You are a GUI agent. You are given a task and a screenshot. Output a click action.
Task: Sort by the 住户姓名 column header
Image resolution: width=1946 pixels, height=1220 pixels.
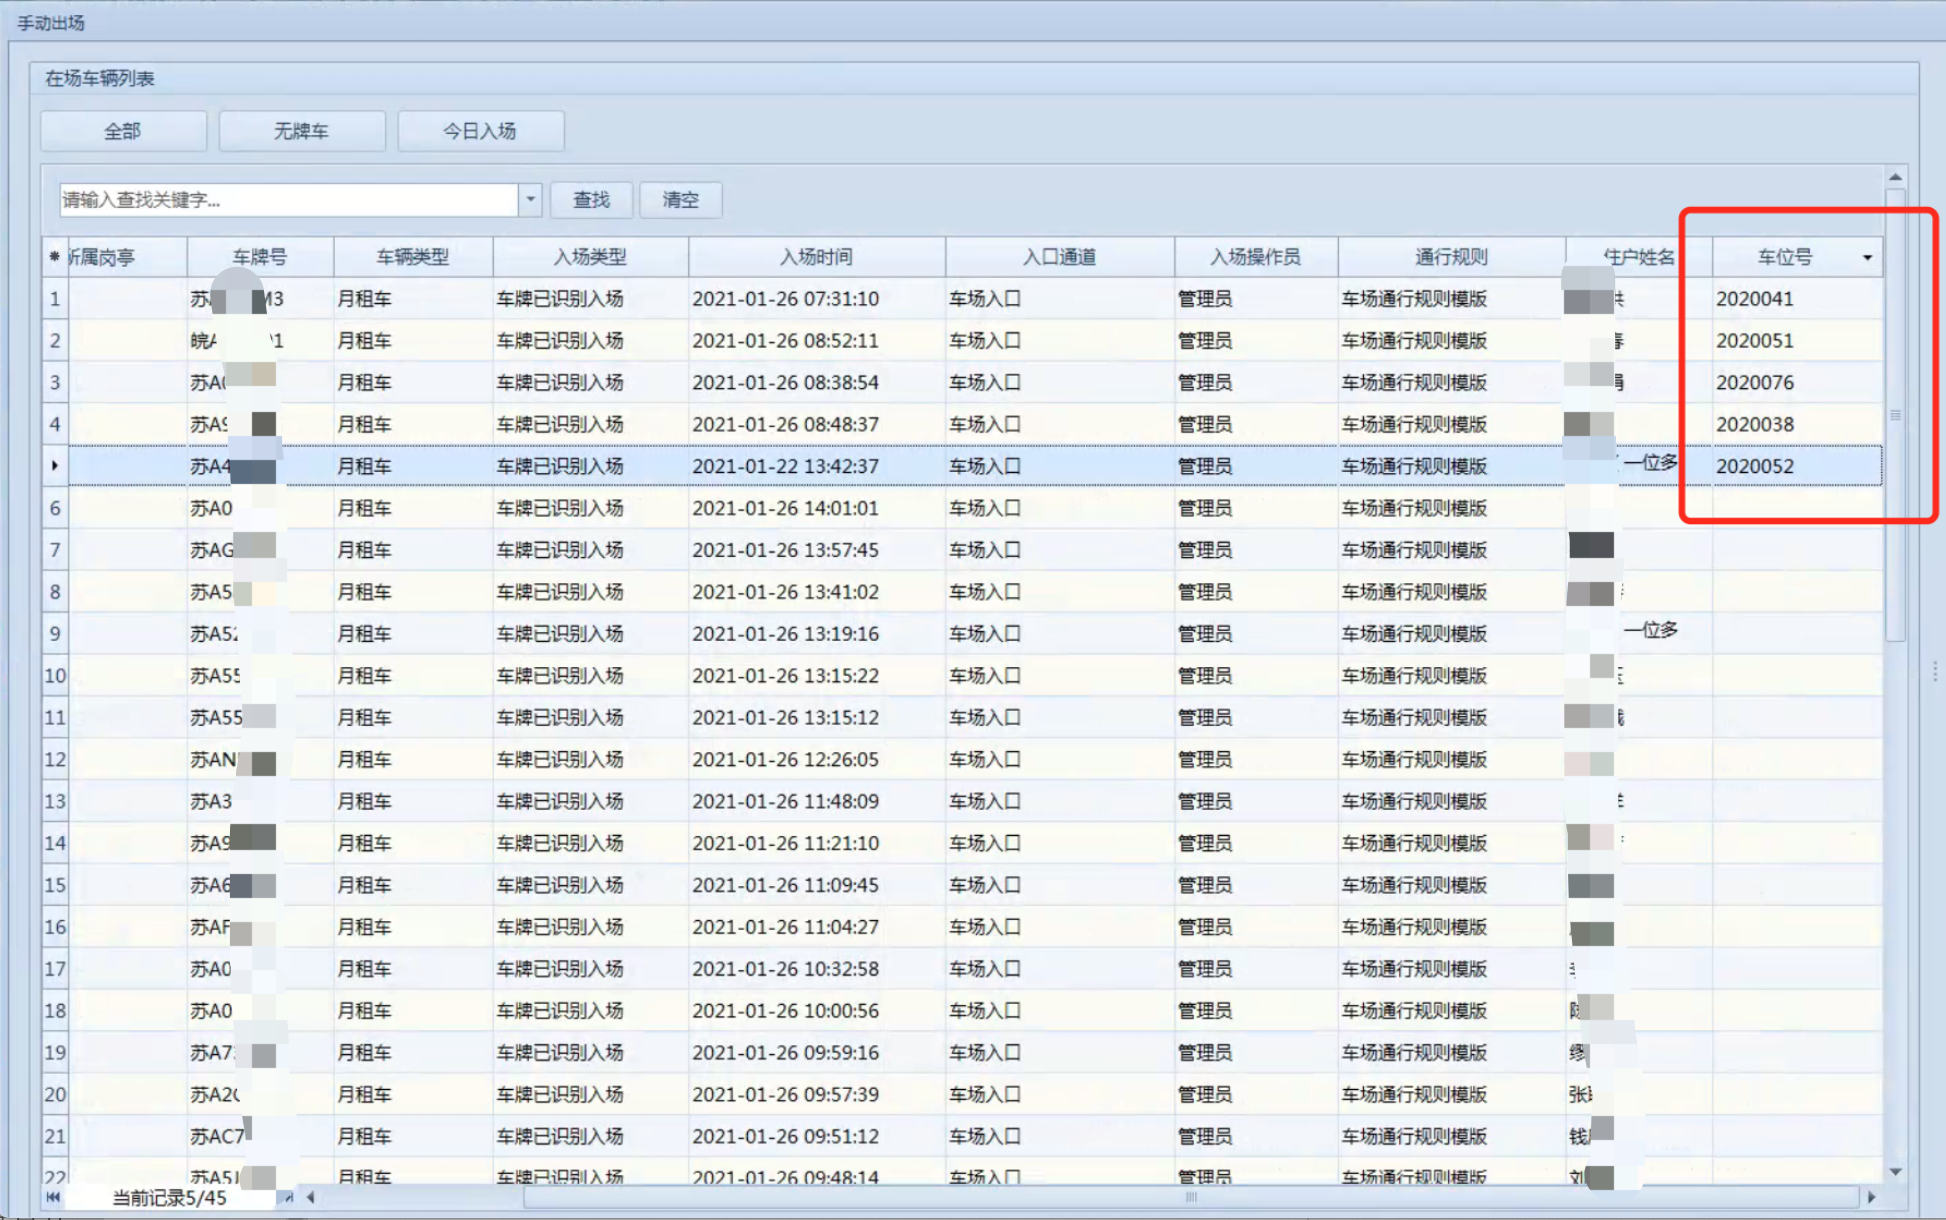(x=1639, y=257)
